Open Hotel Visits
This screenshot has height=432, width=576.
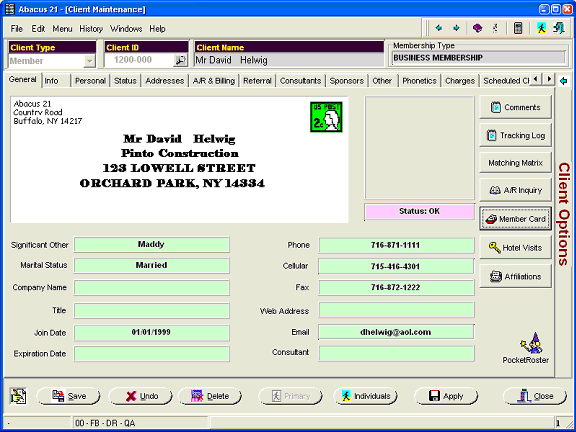[x=515, y=248]
